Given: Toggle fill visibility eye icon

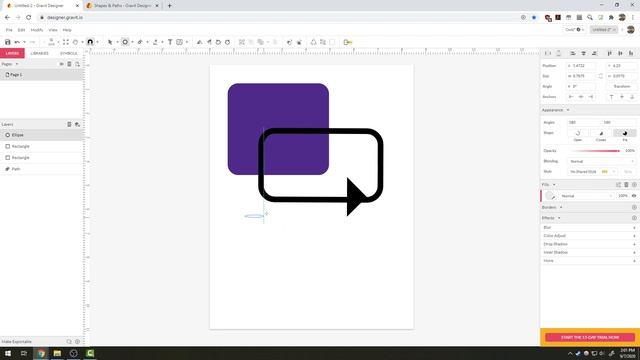Looking at the screenshot, I should (634, 196).
